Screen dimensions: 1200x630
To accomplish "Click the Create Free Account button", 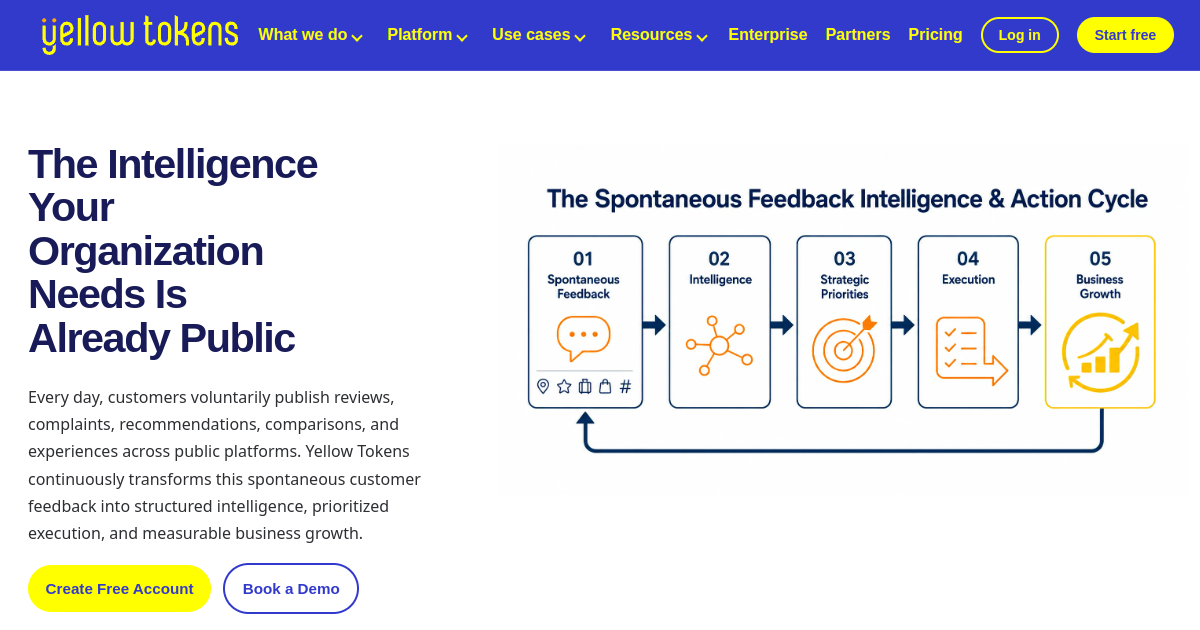I will click(x=120, y=588).
